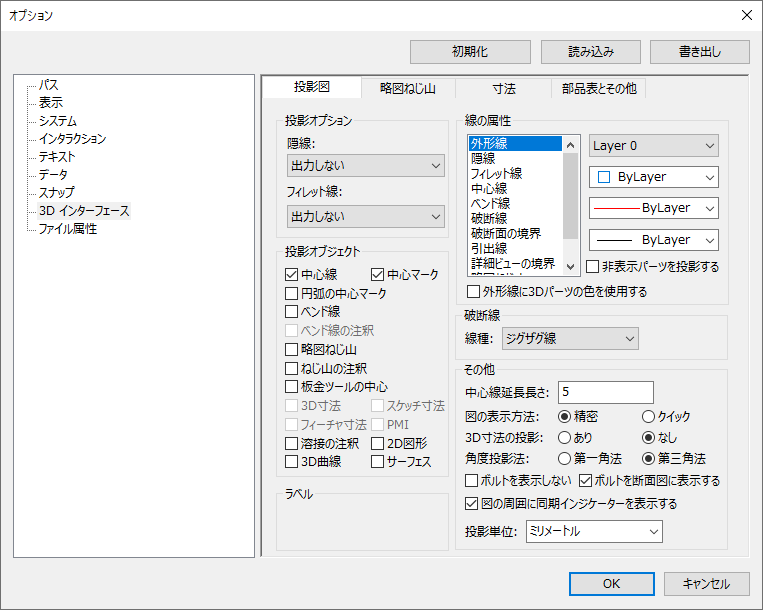Select 隠線 in line attributes list
This screenshot has width=763, height=610.
[515, 159]
